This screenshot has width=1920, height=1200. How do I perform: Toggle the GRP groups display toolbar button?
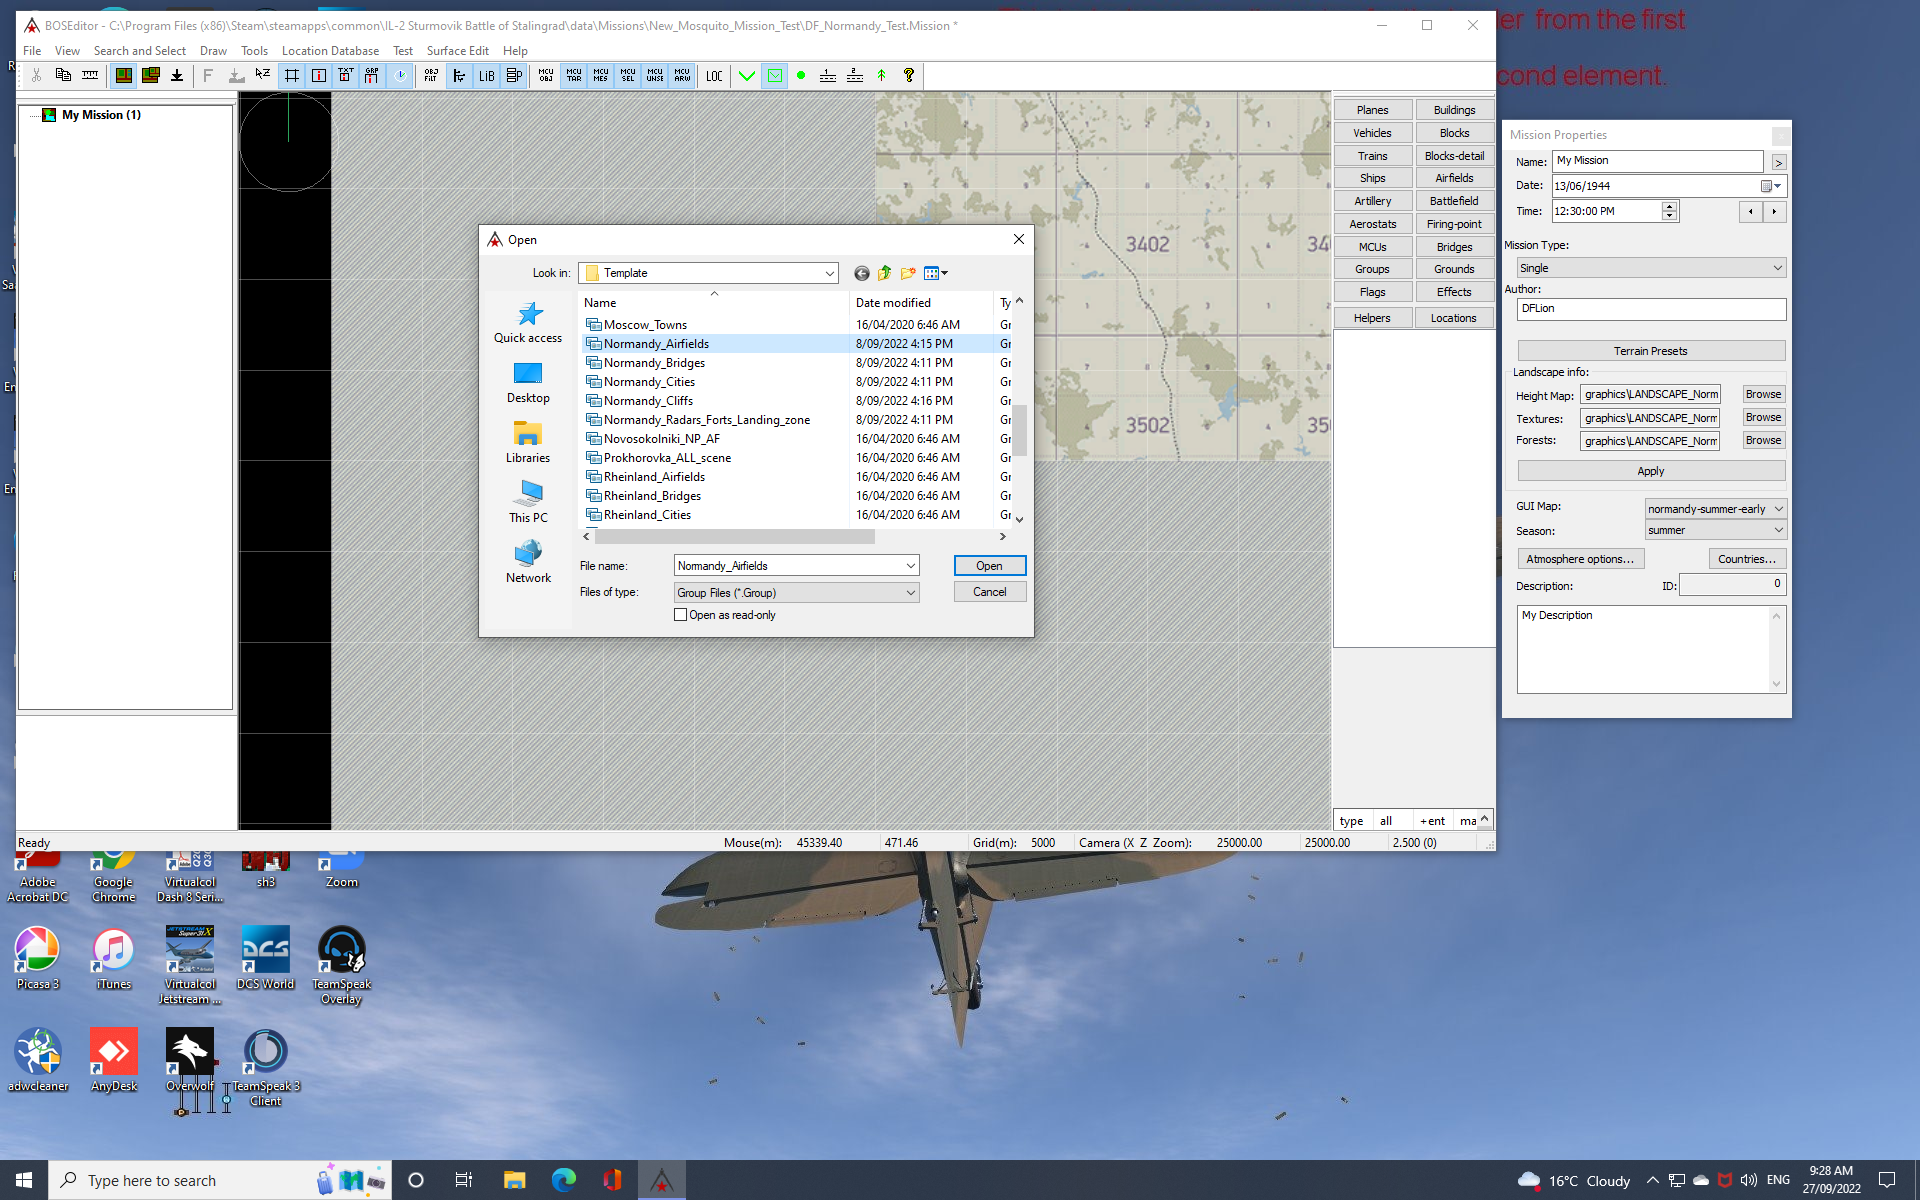click(x=372, y=76)
